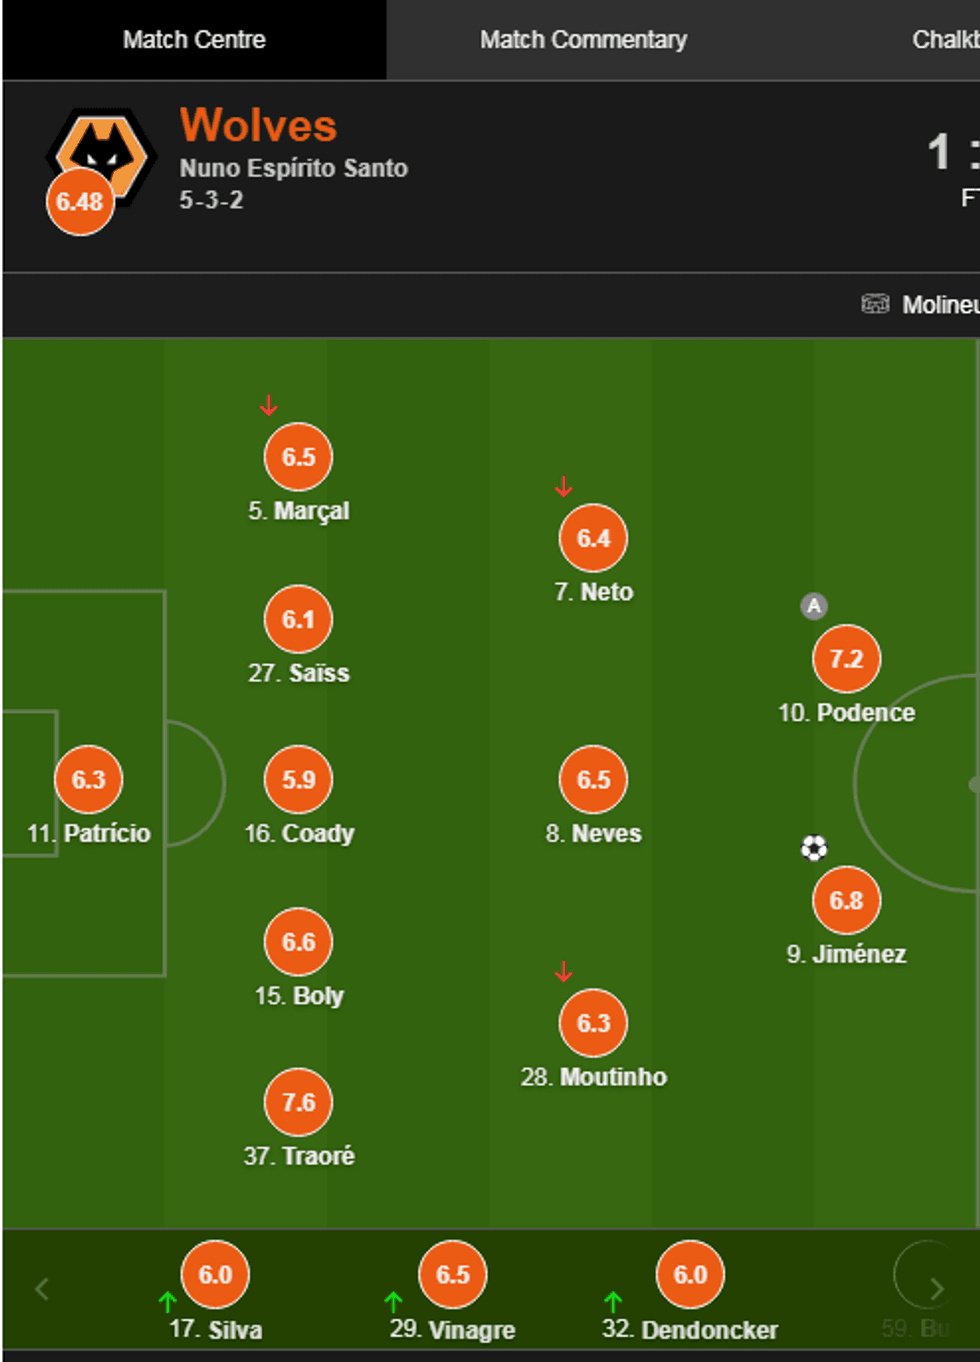
Task: Click the goal ball icon above Jiménez
Action: pyautogui.click(x=814, y=848)
